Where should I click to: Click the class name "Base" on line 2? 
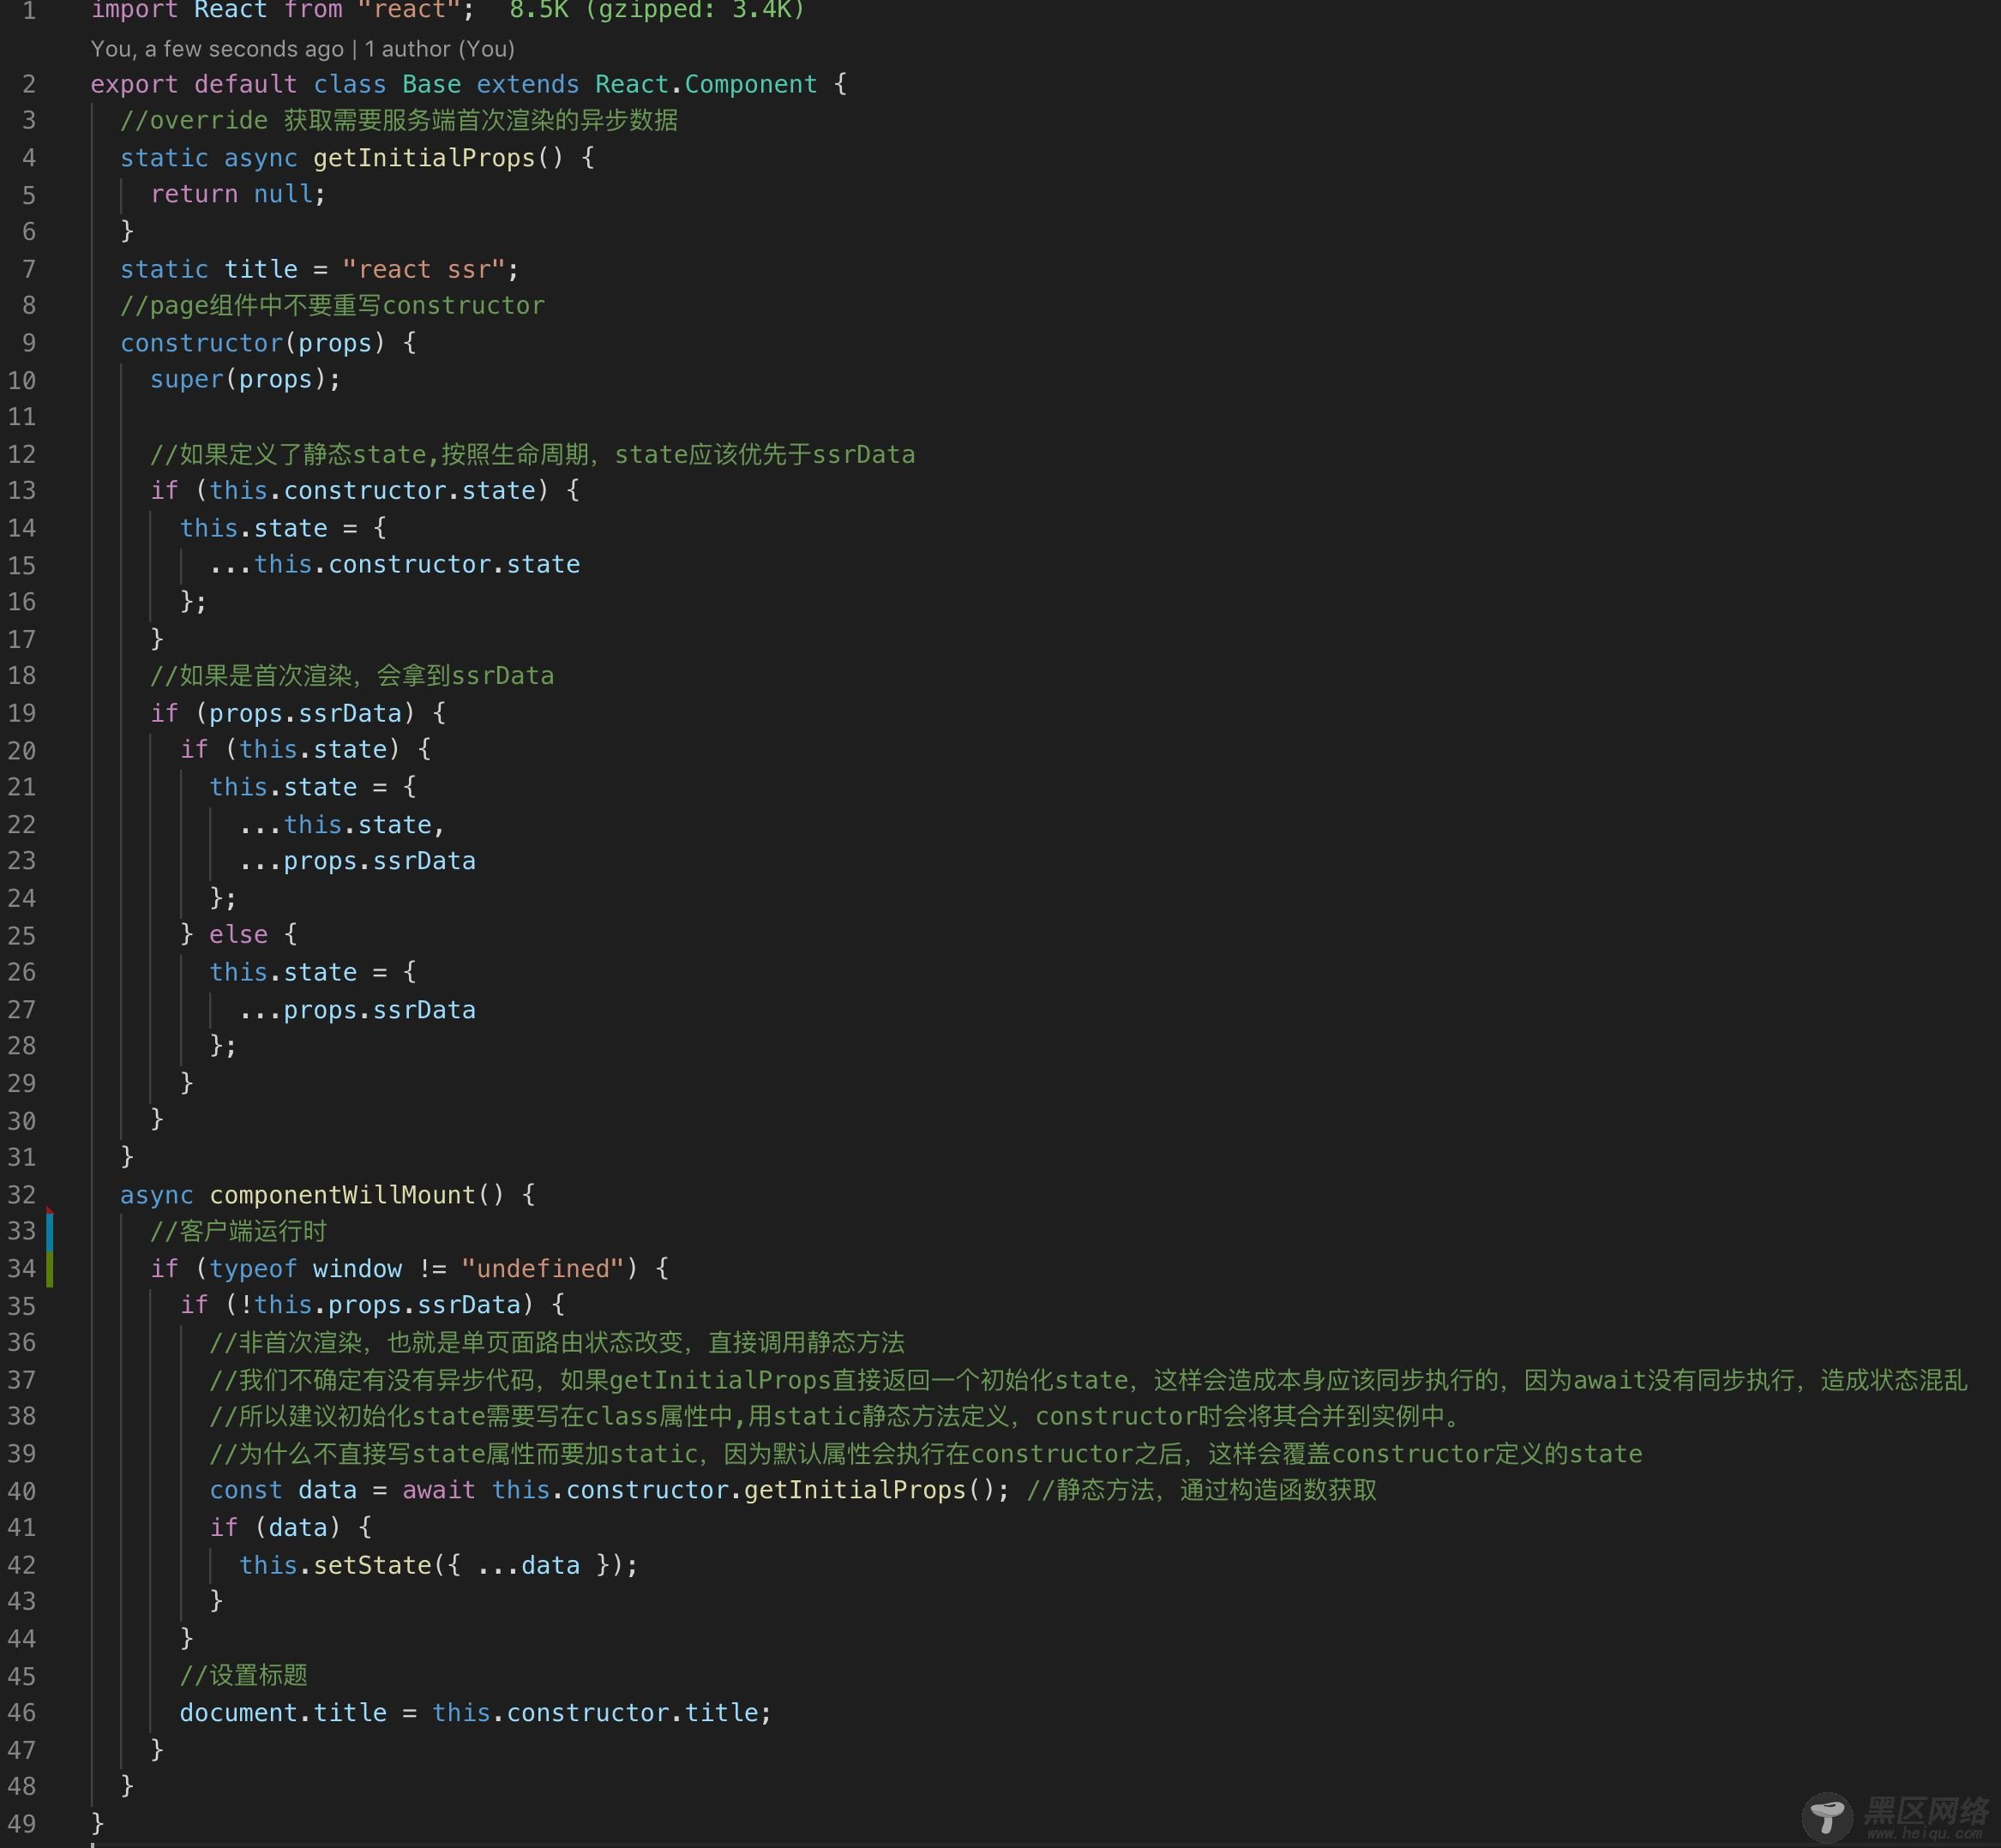[432, 84]
